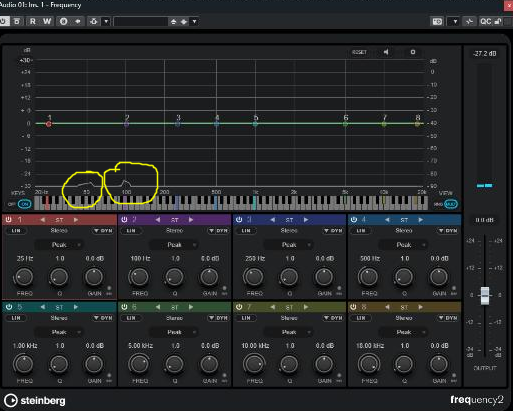Click band 2 GAIN knob
Viewport: 513px width, 411px height.
click(x=209, y=277)
